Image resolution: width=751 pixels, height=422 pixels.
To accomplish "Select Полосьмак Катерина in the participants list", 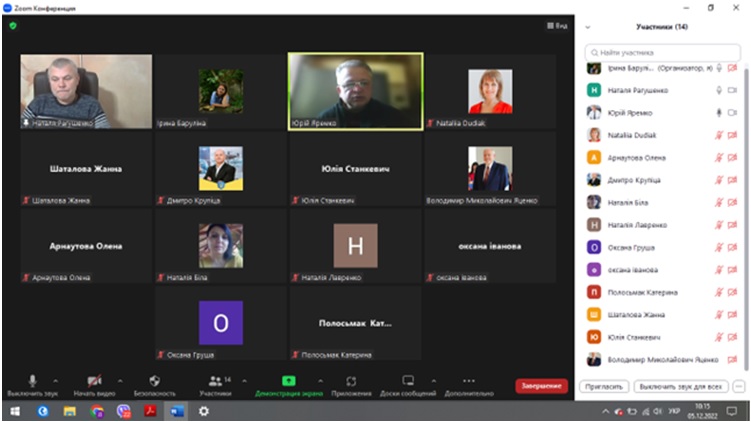I will point(662,292).
